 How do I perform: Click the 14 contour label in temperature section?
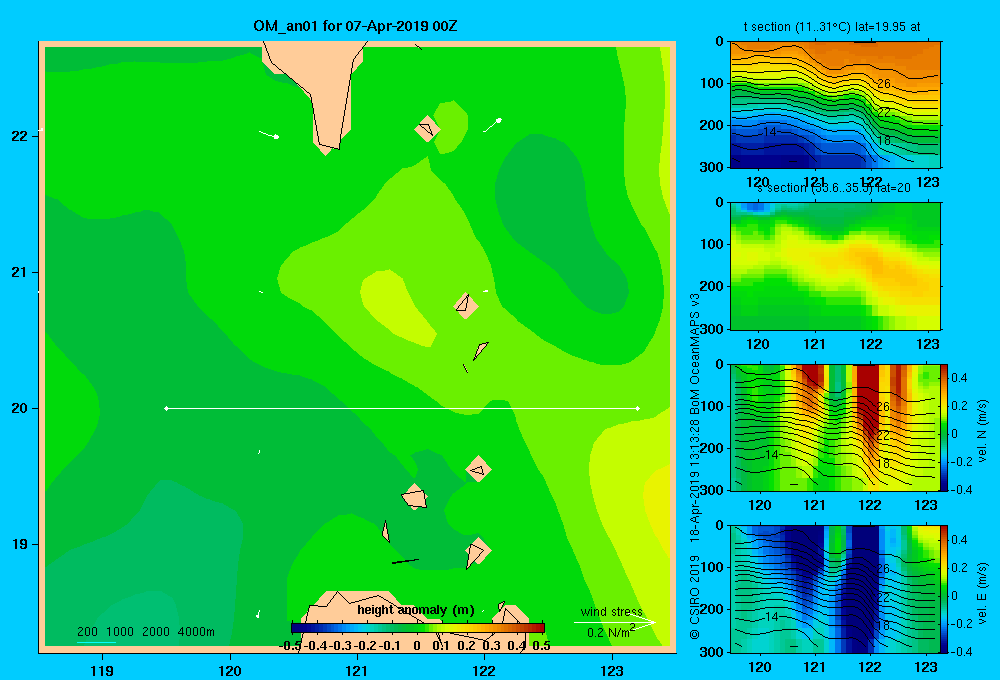[770, 131]
